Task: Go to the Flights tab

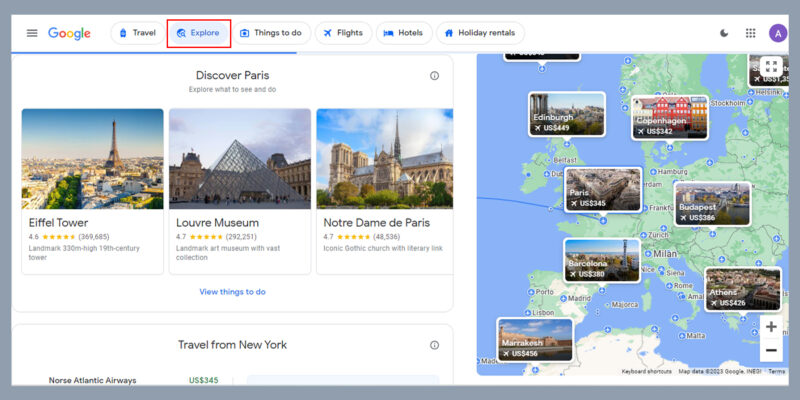Action: [x=343, y=33]
